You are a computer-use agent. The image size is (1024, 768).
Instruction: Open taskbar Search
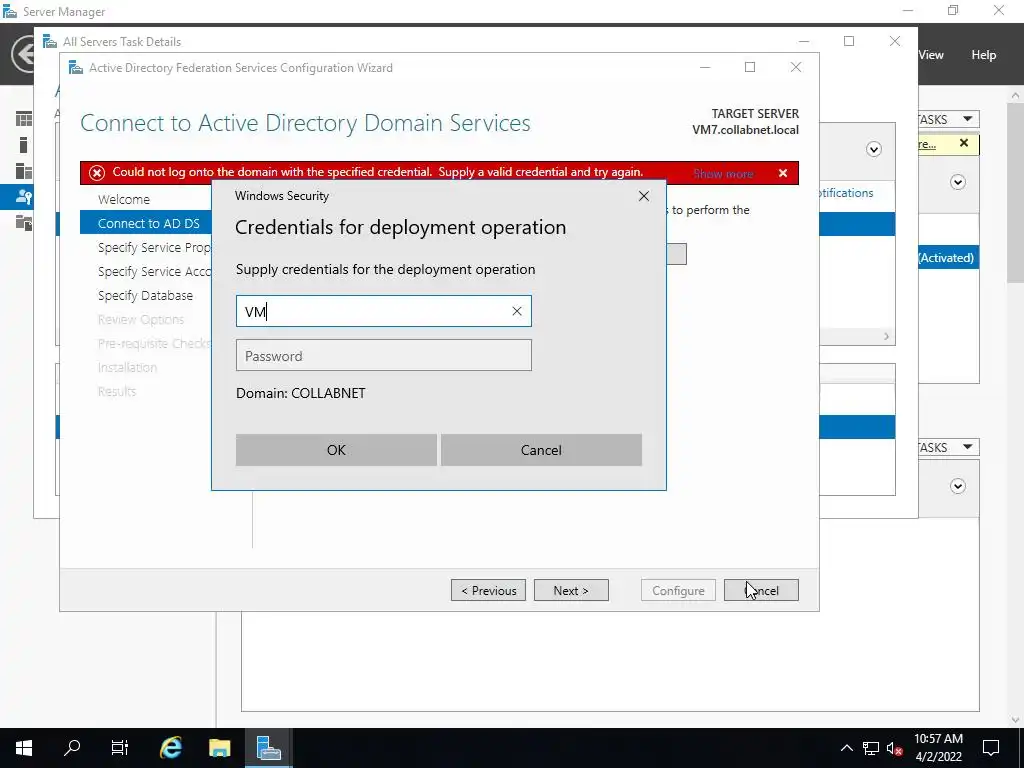coord(72,748)
